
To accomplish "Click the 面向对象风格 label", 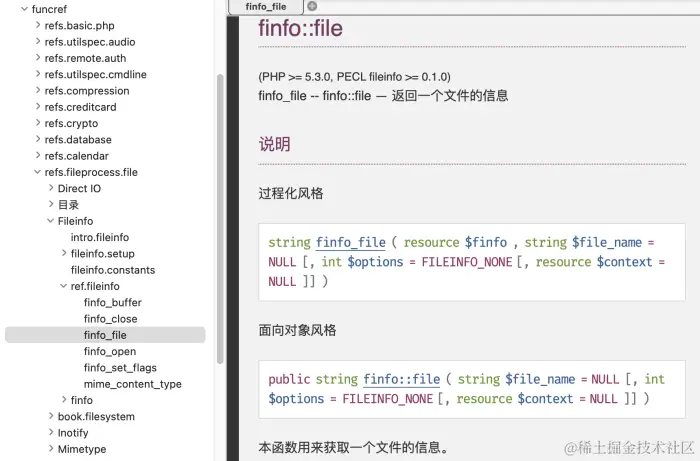I will click(x=297, y=330).
